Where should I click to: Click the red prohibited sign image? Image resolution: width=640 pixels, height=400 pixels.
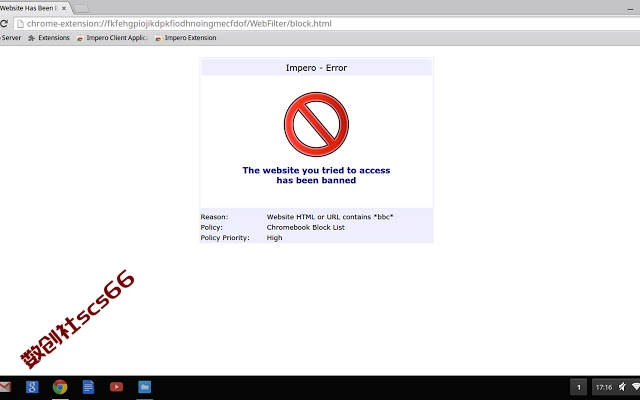point(316,124)
